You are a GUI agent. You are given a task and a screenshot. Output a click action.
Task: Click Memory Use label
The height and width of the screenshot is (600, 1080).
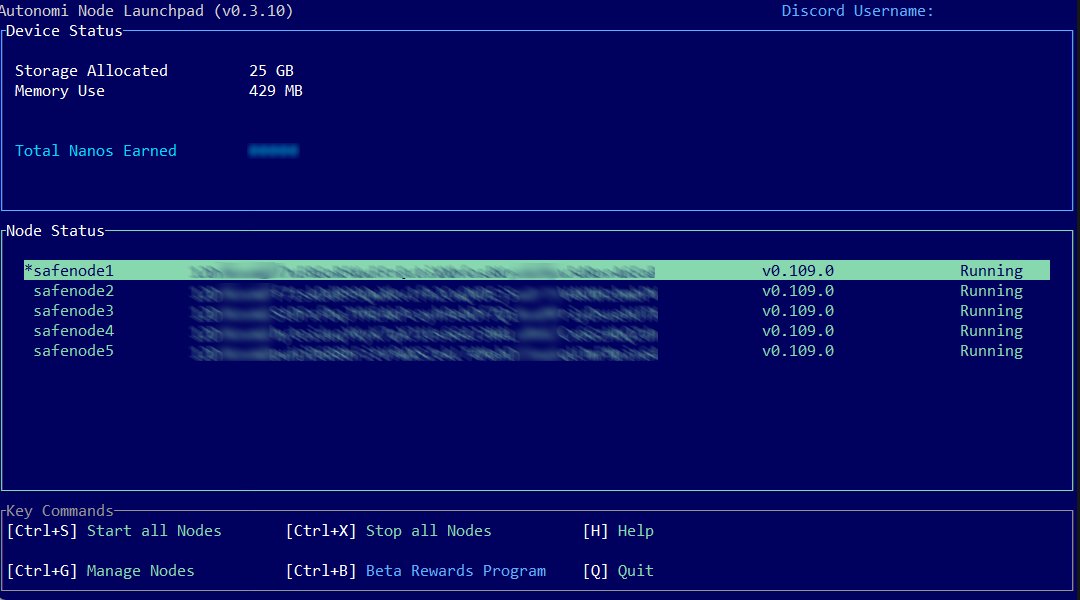[x=59, y=91]
